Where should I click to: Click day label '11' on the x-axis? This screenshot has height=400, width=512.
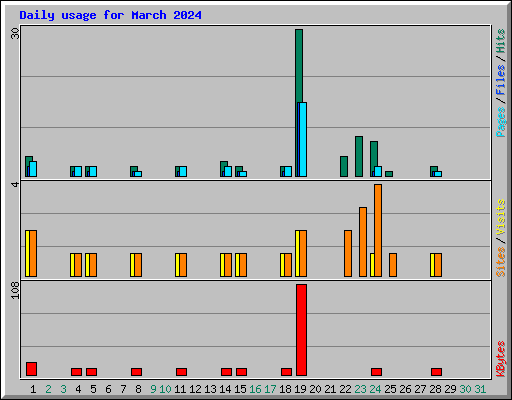click(x=180, y=389)
